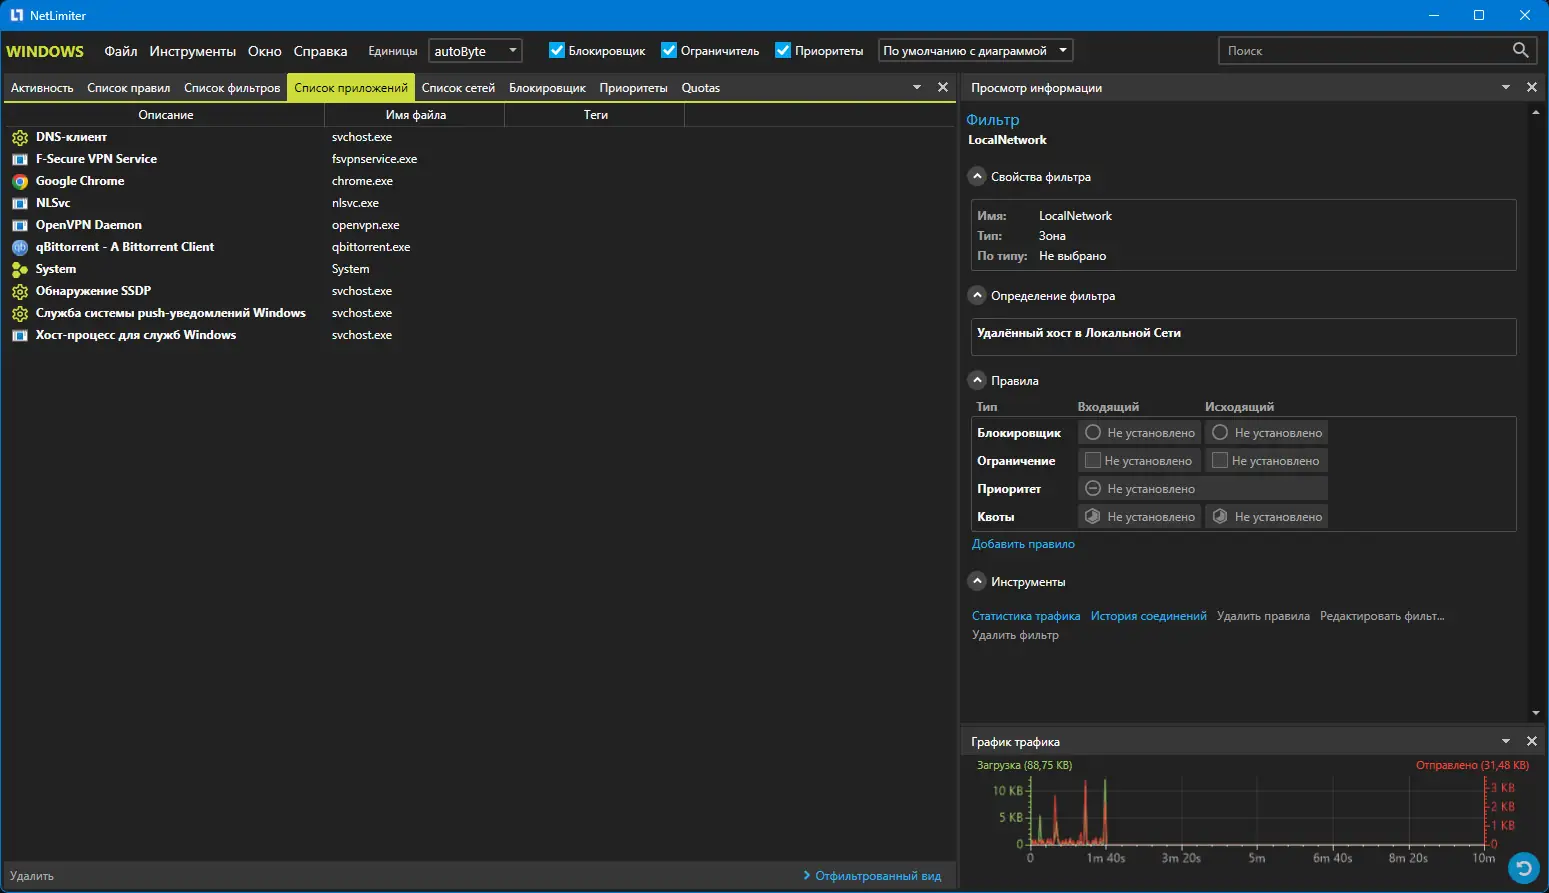Close the Просмотр информации panel
This screenshot has width=1549, height=893.
pyautogui.click(x=1531, y=88)
